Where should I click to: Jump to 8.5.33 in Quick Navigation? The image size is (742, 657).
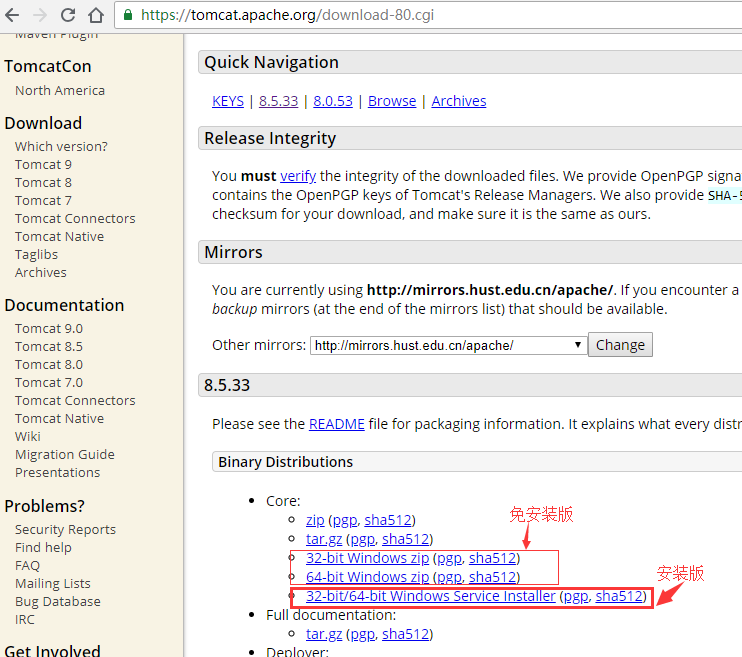278,101
